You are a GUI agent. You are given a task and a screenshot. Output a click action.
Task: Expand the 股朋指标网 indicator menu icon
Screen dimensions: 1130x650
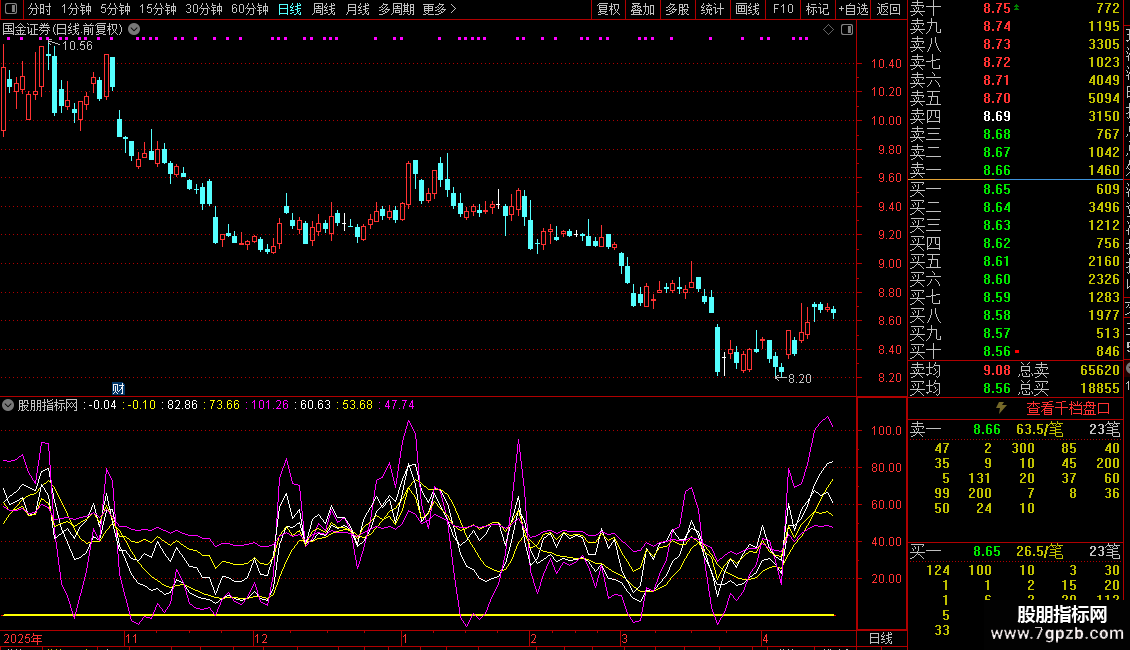[x=8, y=405]
